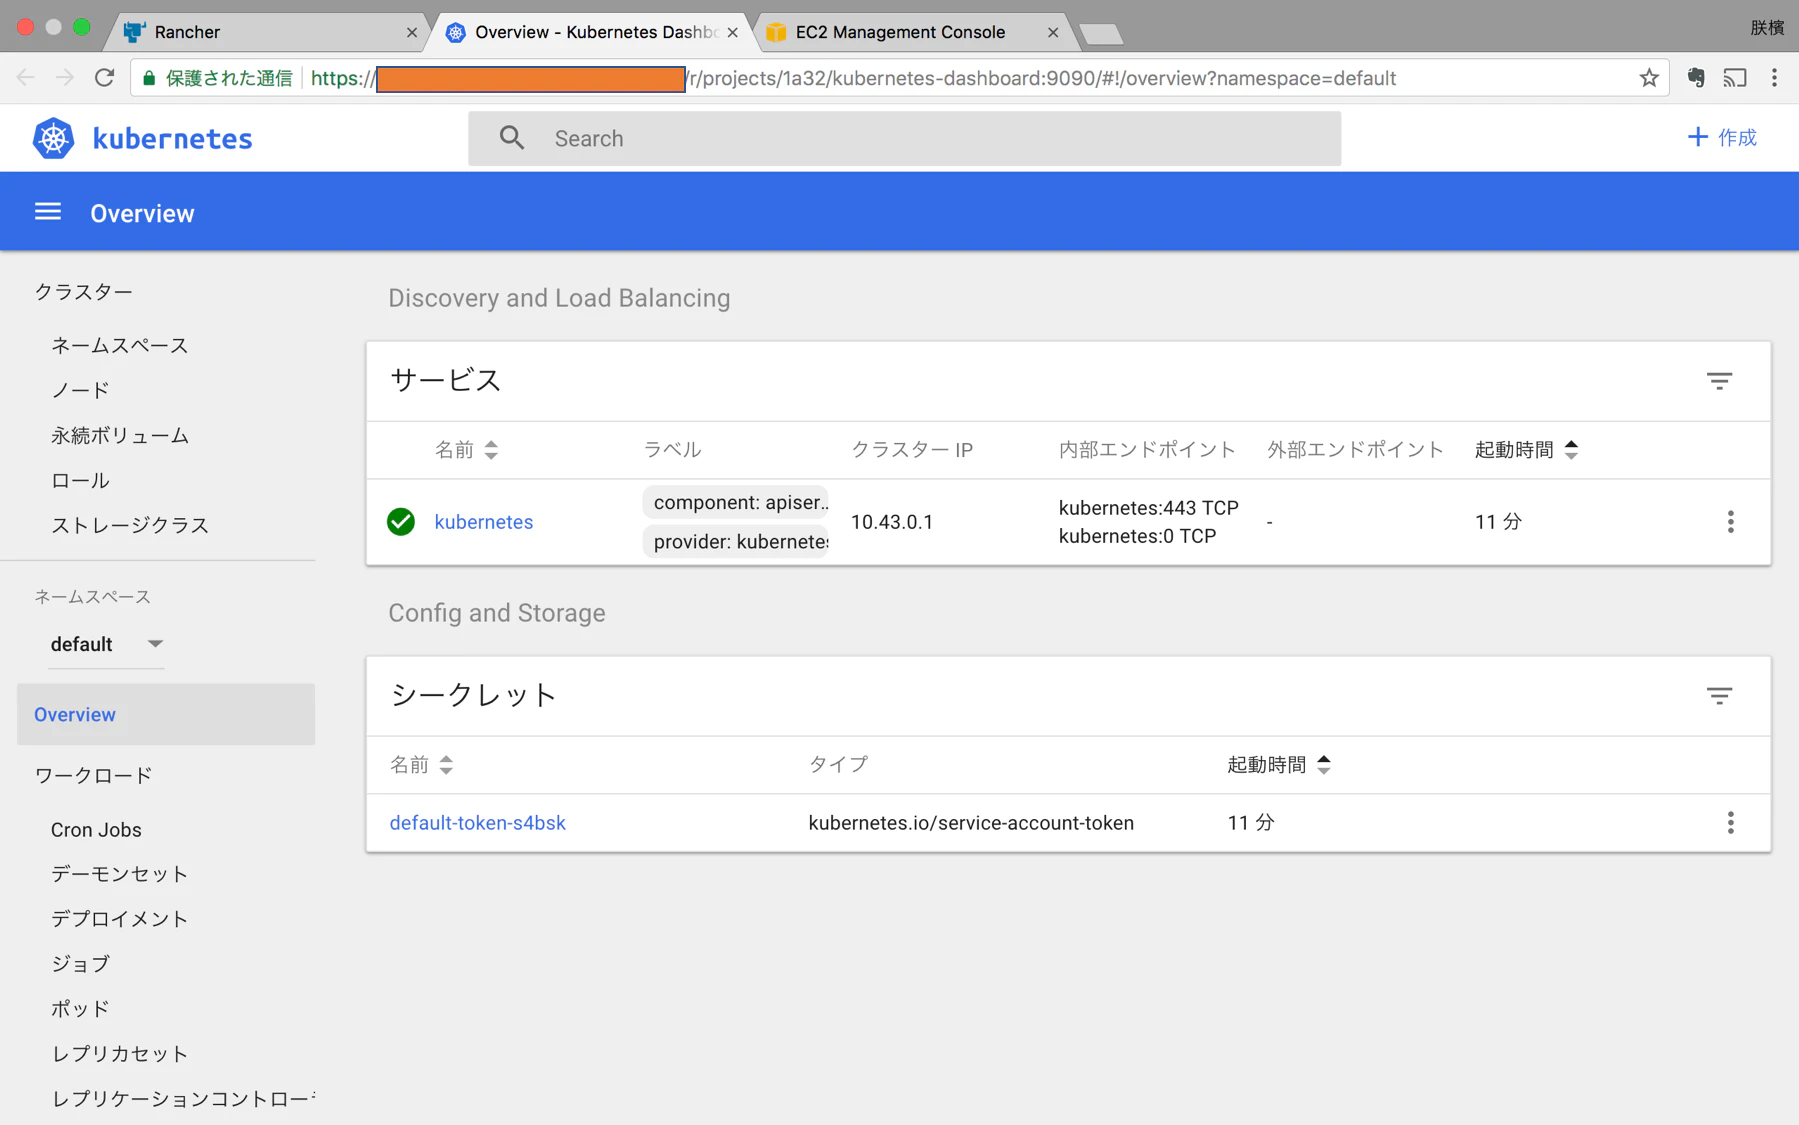Open デプロイメント in sidebar

pyautogui.click(x=120, y=918)
